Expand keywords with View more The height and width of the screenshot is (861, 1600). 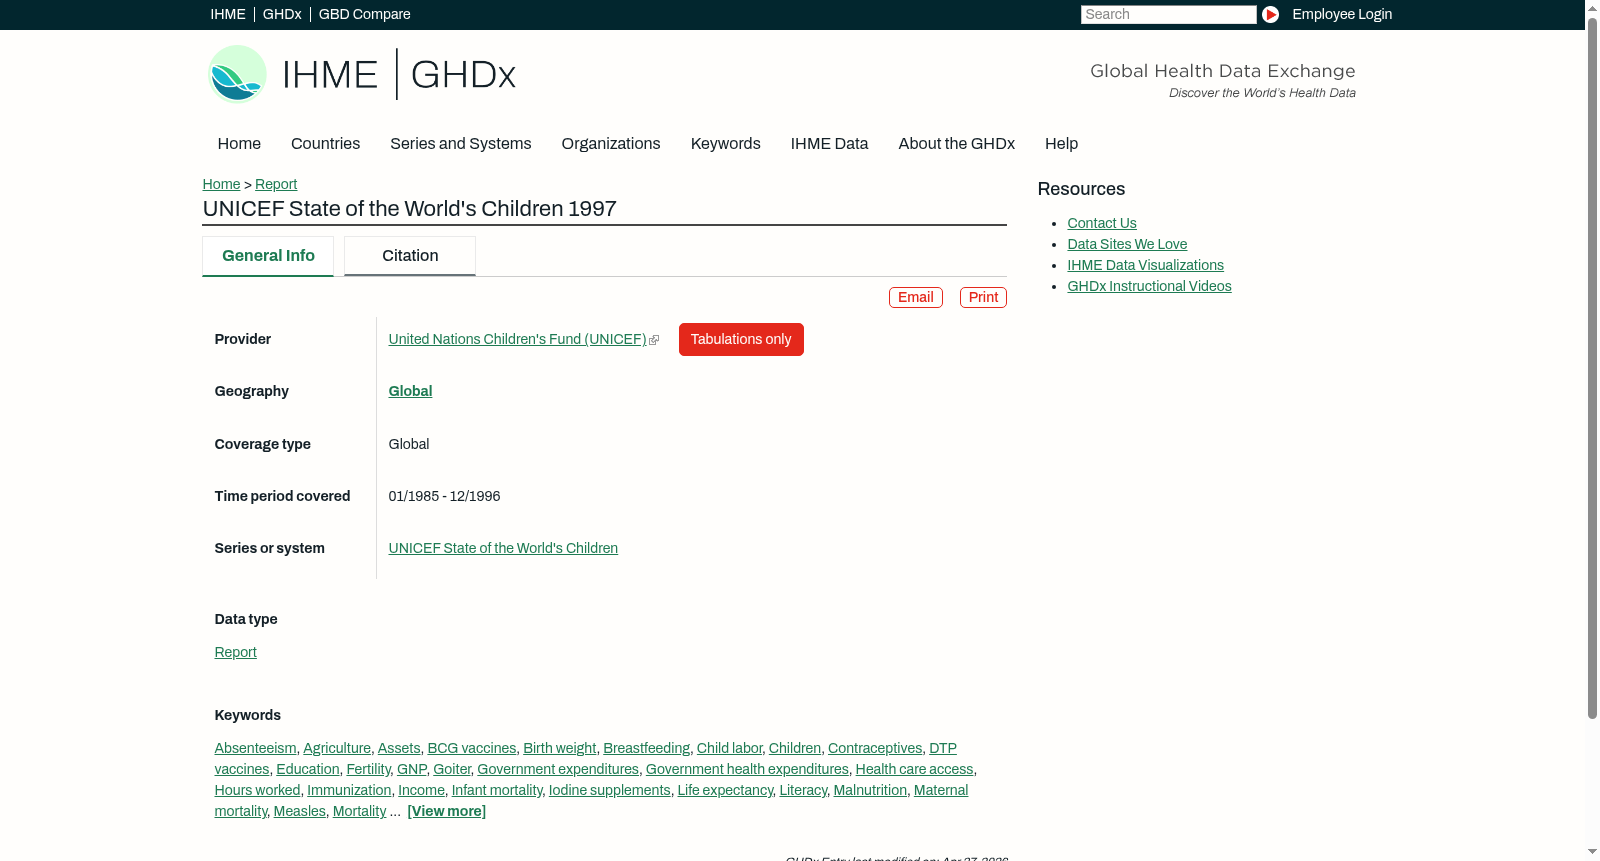click(x=447, y=811)
